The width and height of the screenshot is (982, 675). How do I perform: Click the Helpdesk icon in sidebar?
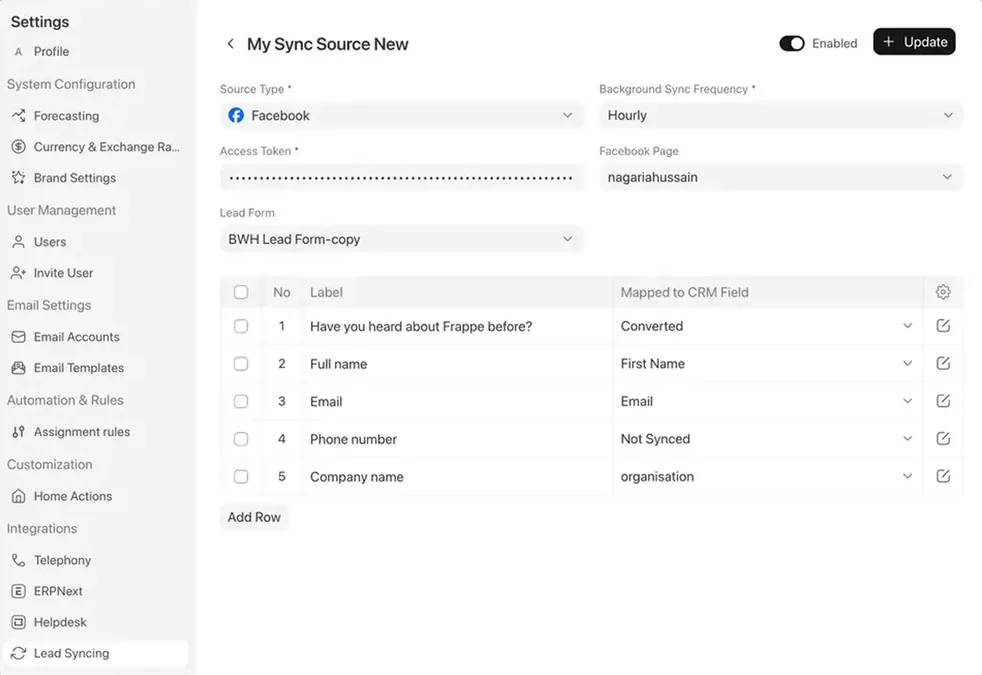(x=18, y=622)
